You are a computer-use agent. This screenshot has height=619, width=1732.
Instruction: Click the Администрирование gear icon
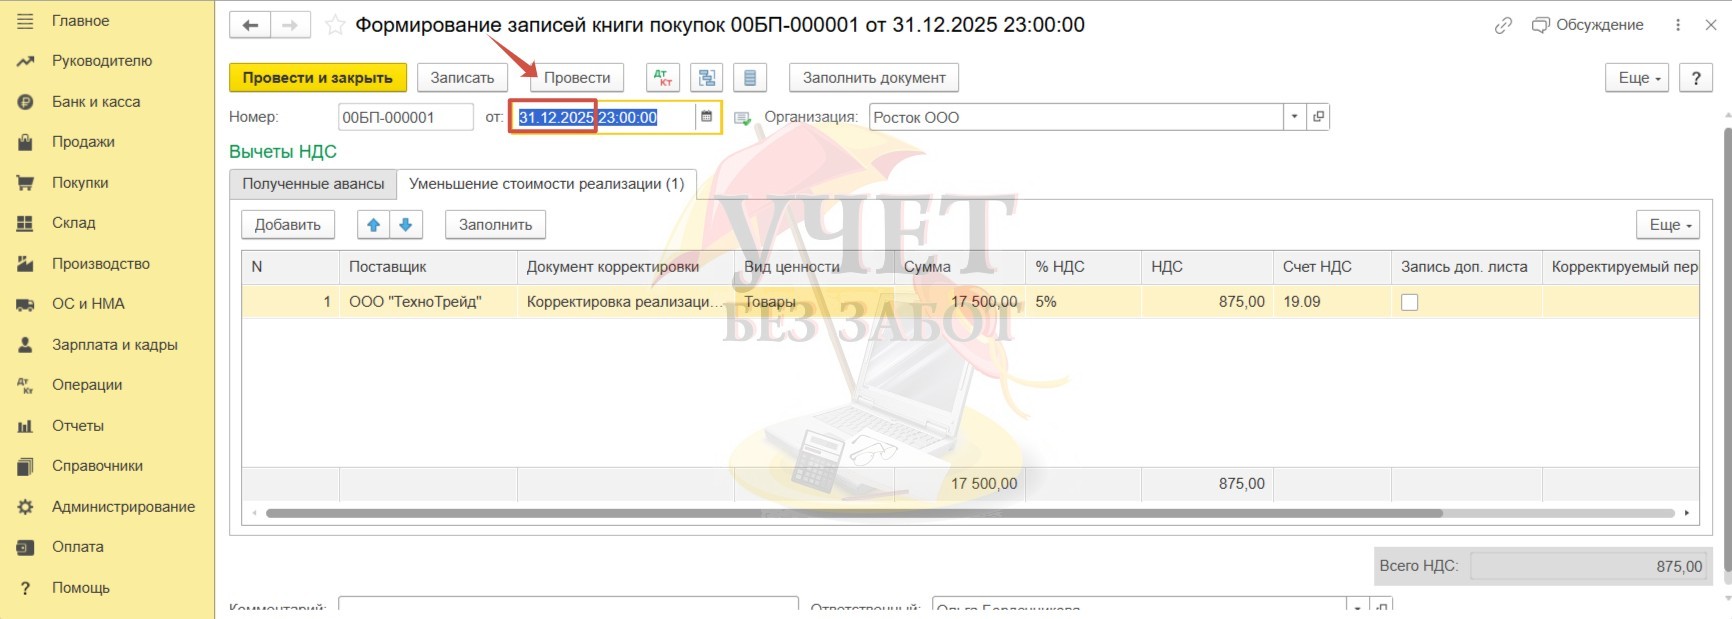[25, 507]
